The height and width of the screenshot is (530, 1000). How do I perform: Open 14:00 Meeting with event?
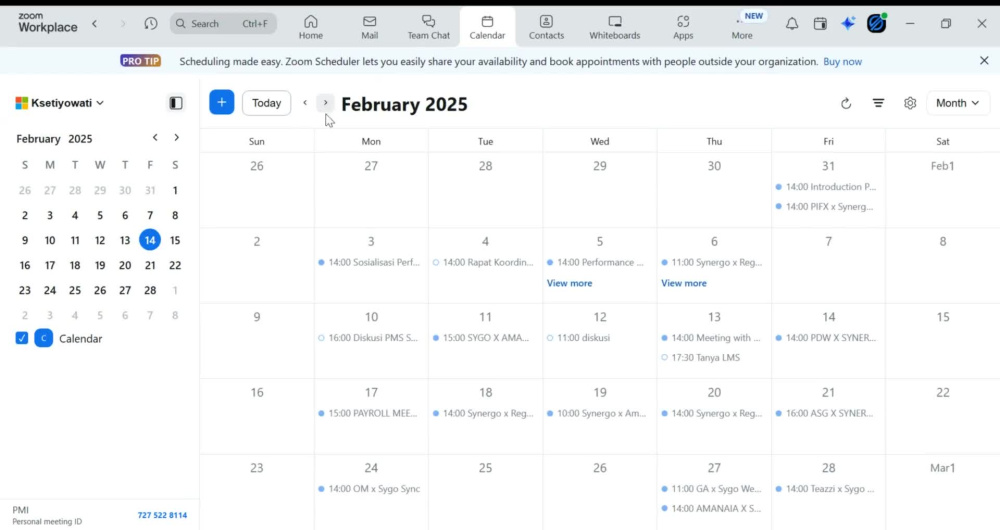pyautogui.click(x=713, y=338)
